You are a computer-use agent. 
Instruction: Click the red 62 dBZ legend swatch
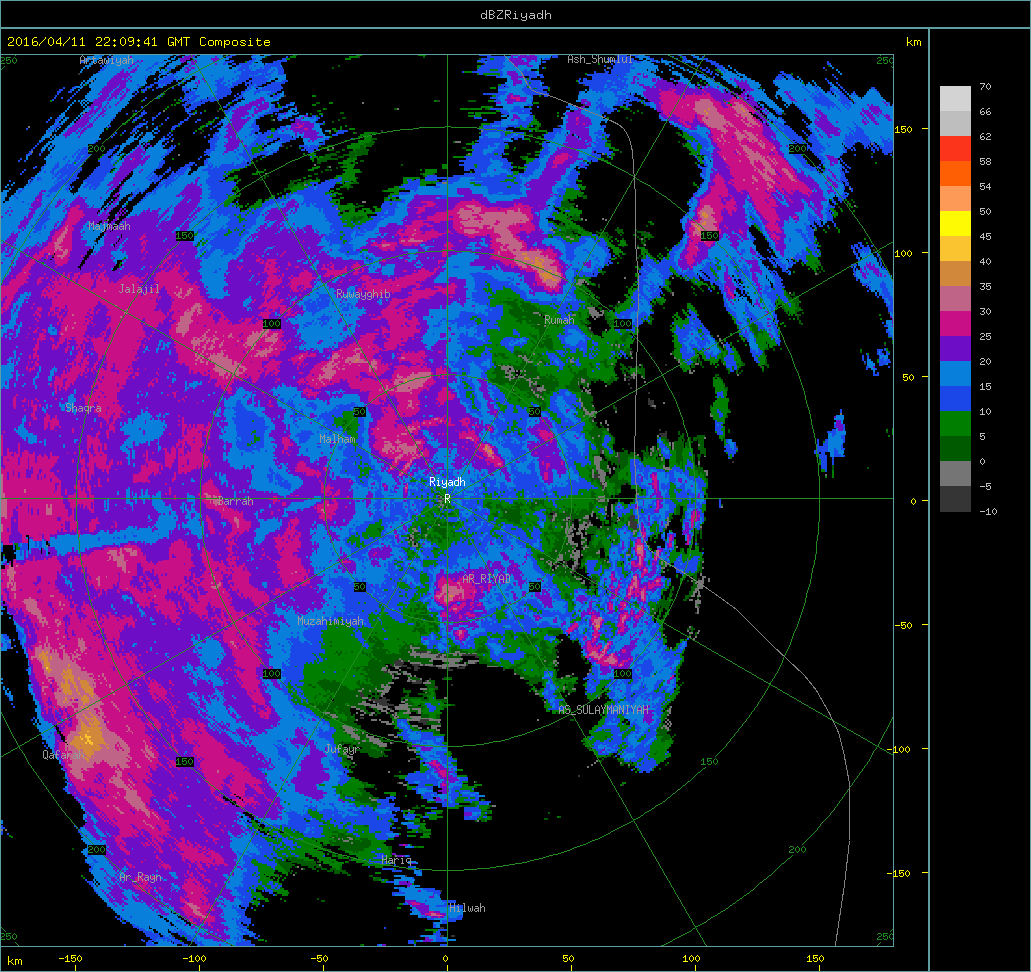click(955, 148)
